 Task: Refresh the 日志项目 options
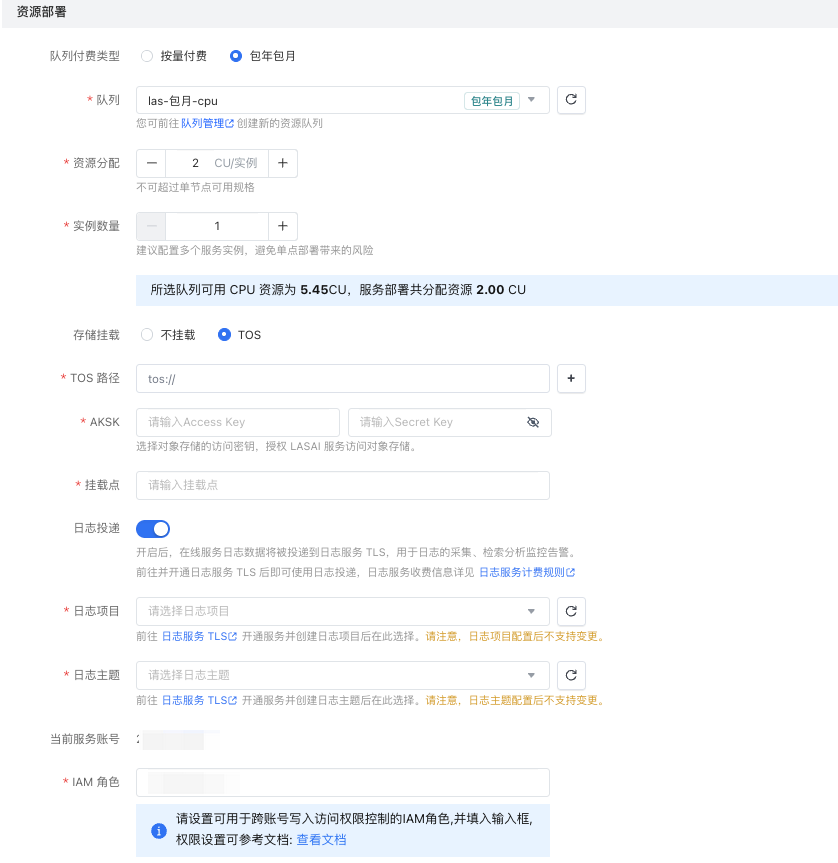[x=570, y=611]
